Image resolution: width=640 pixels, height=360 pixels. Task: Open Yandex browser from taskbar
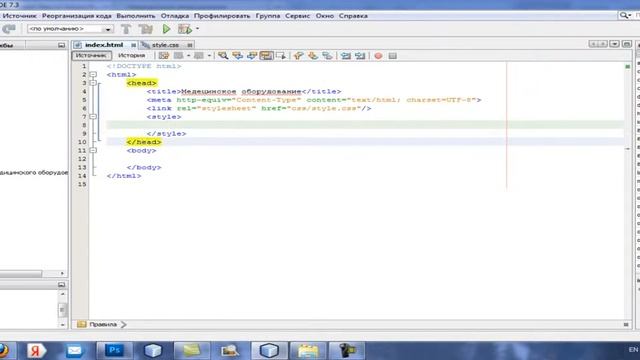pos(36,351)
